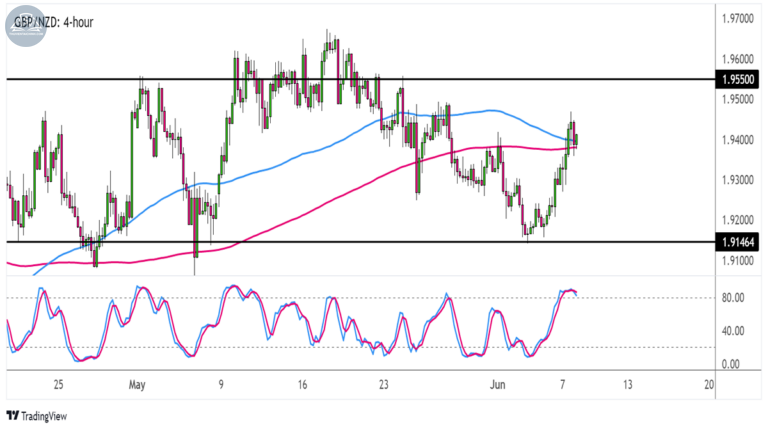Click the 20 date label on time axis
The image size is (768, 432).
tap(709, 384)
